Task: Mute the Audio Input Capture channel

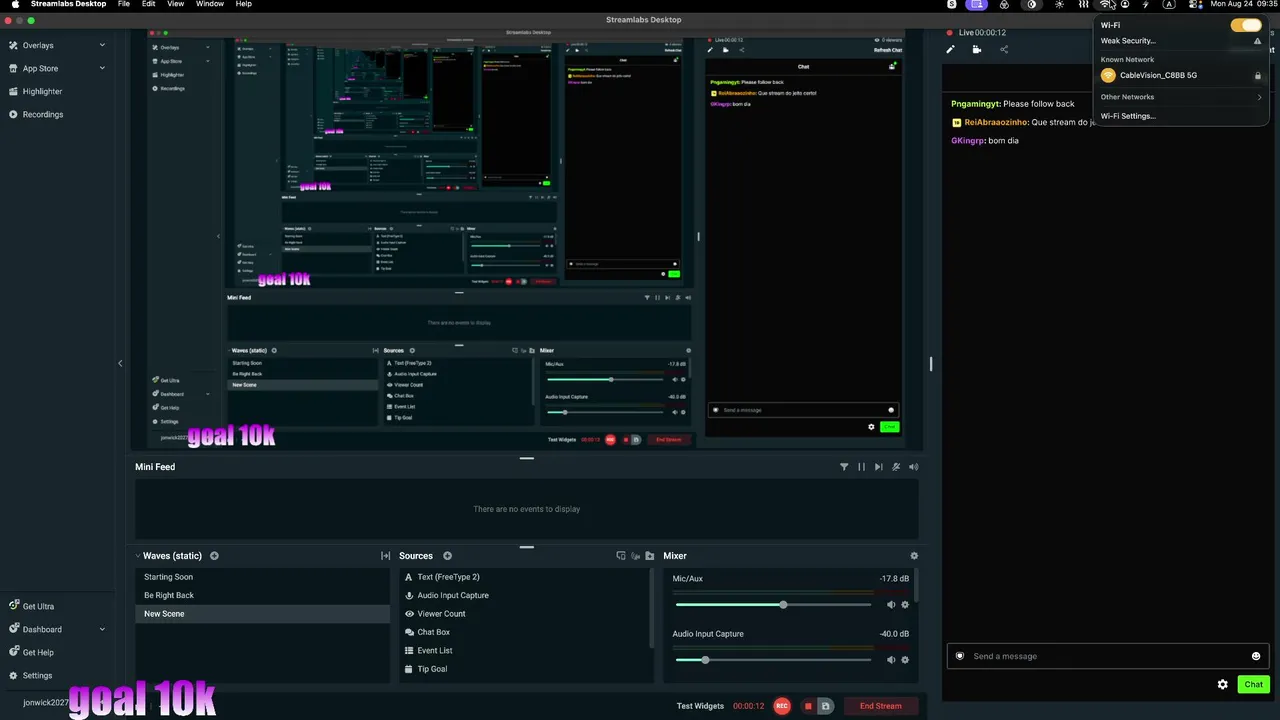Action: pyautogui.click(x=891, y=660)
